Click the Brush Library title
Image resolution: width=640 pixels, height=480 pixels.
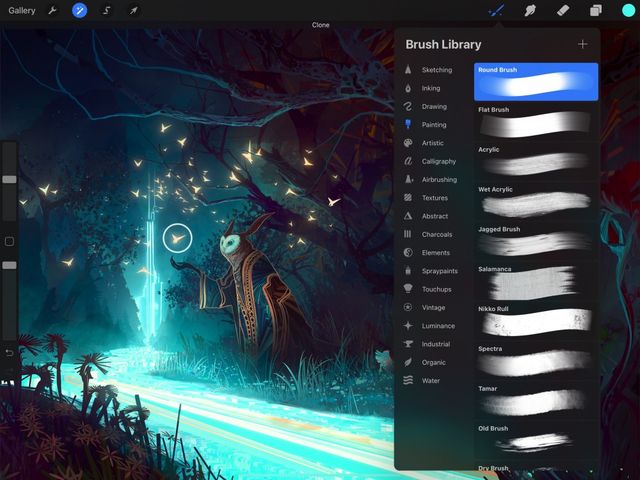tap(443, 44)
